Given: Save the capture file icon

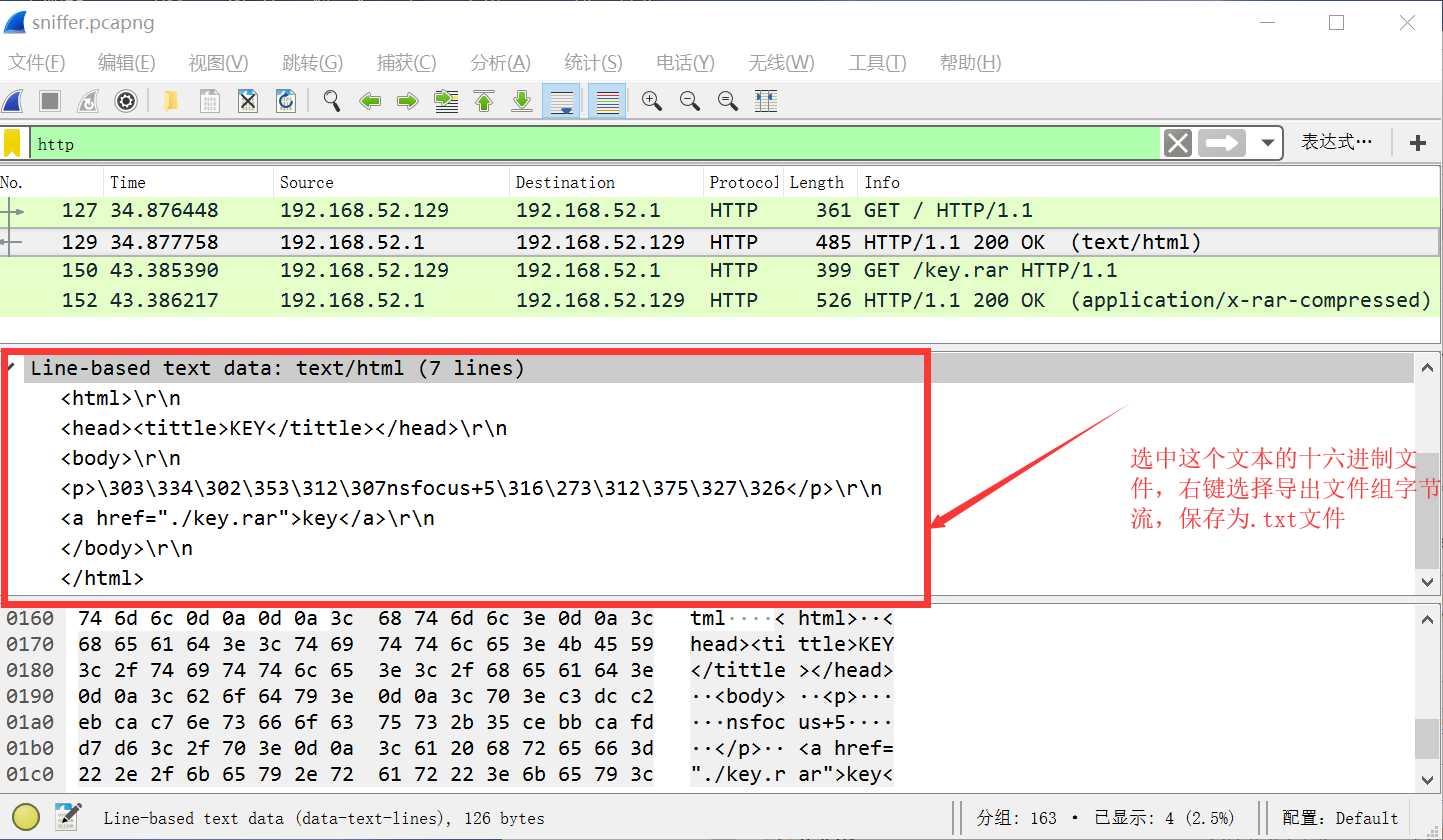Looking at the screenshot, I should pos(210,101).
